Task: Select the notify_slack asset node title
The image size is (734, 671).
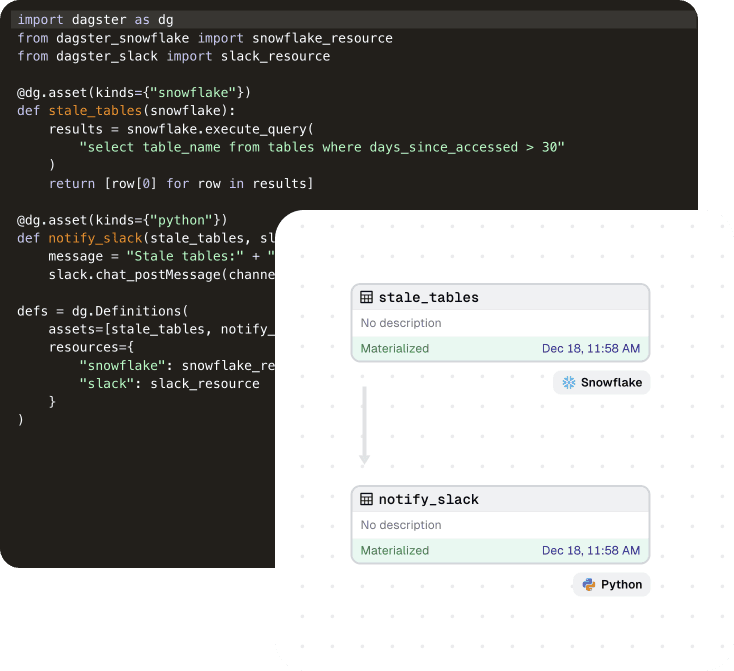Action: point(428,499)
